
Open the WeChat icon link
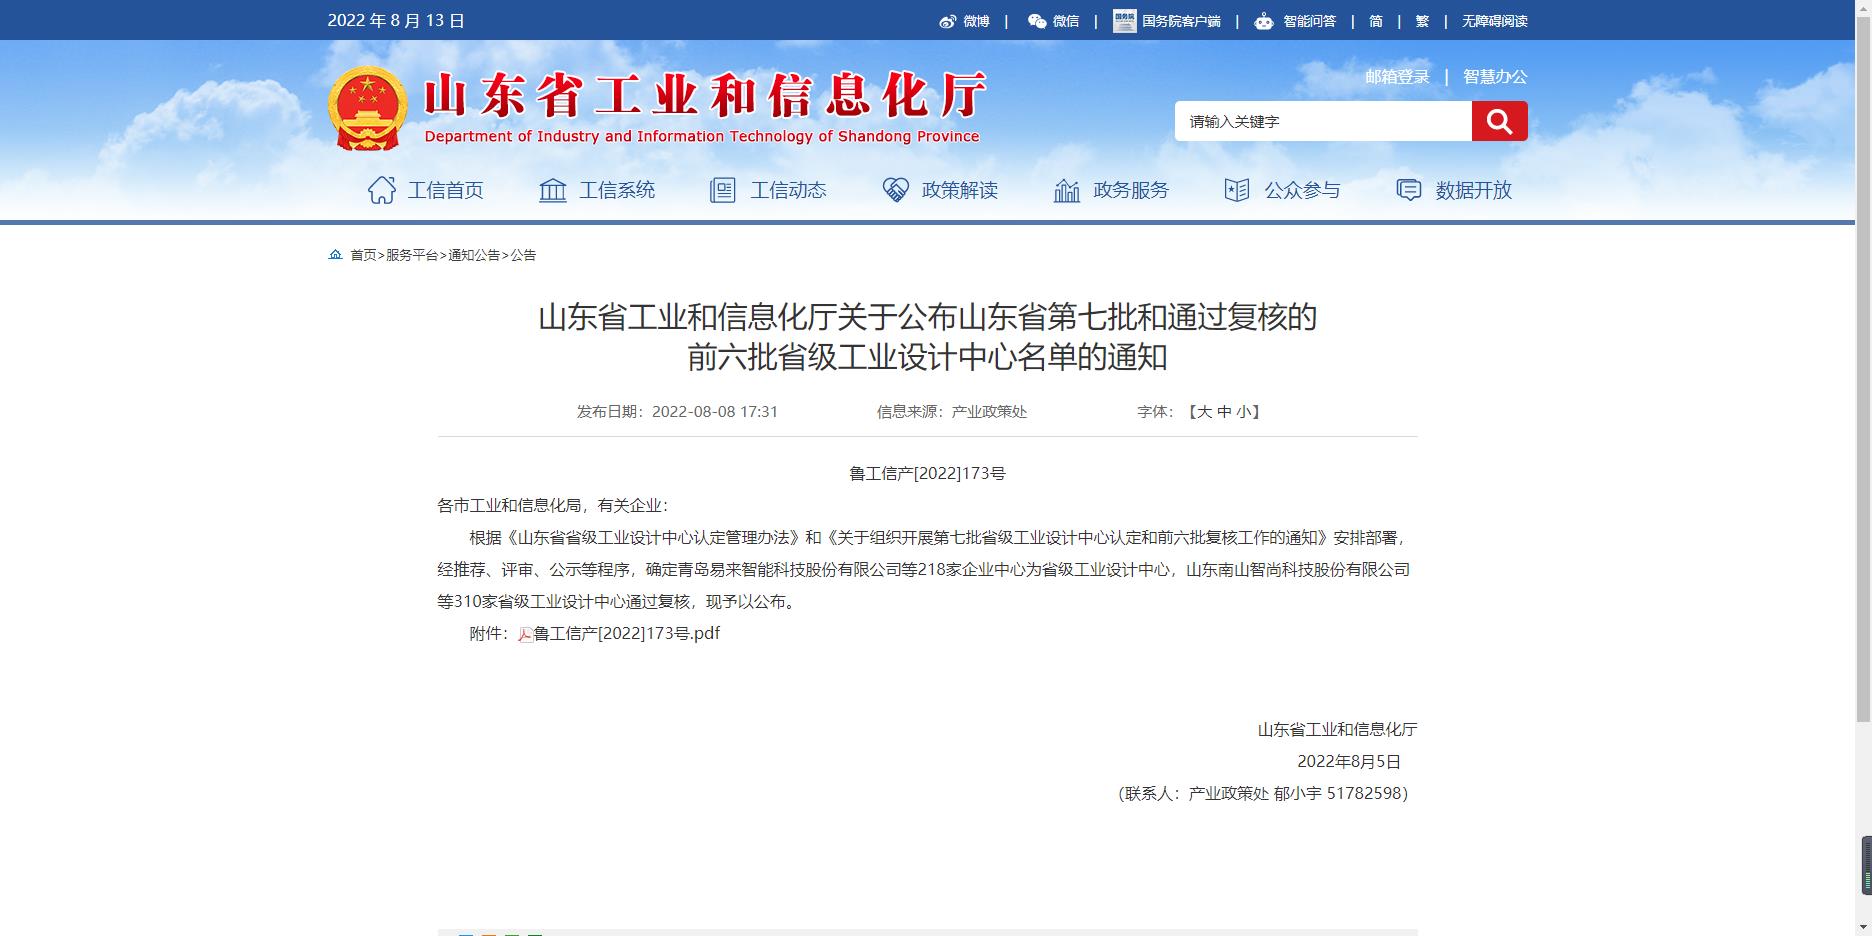click(1037, 21)
